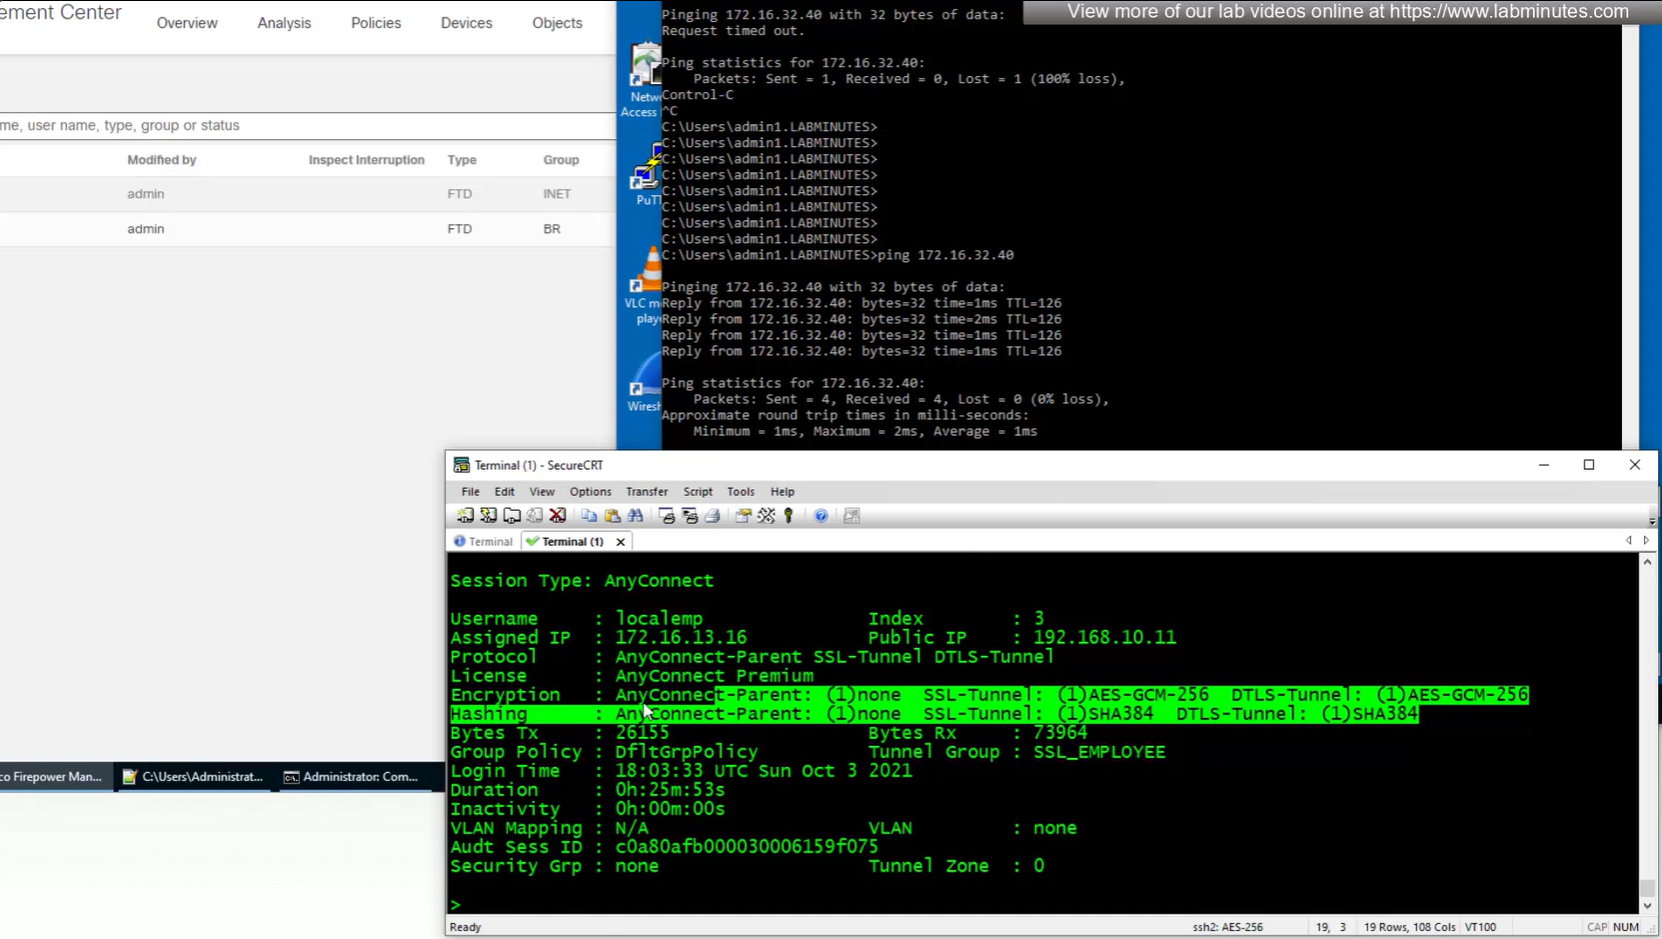Switch to the first Terminal tab
The width and height of the screenshot is (1662, 939).
point(484,542)
